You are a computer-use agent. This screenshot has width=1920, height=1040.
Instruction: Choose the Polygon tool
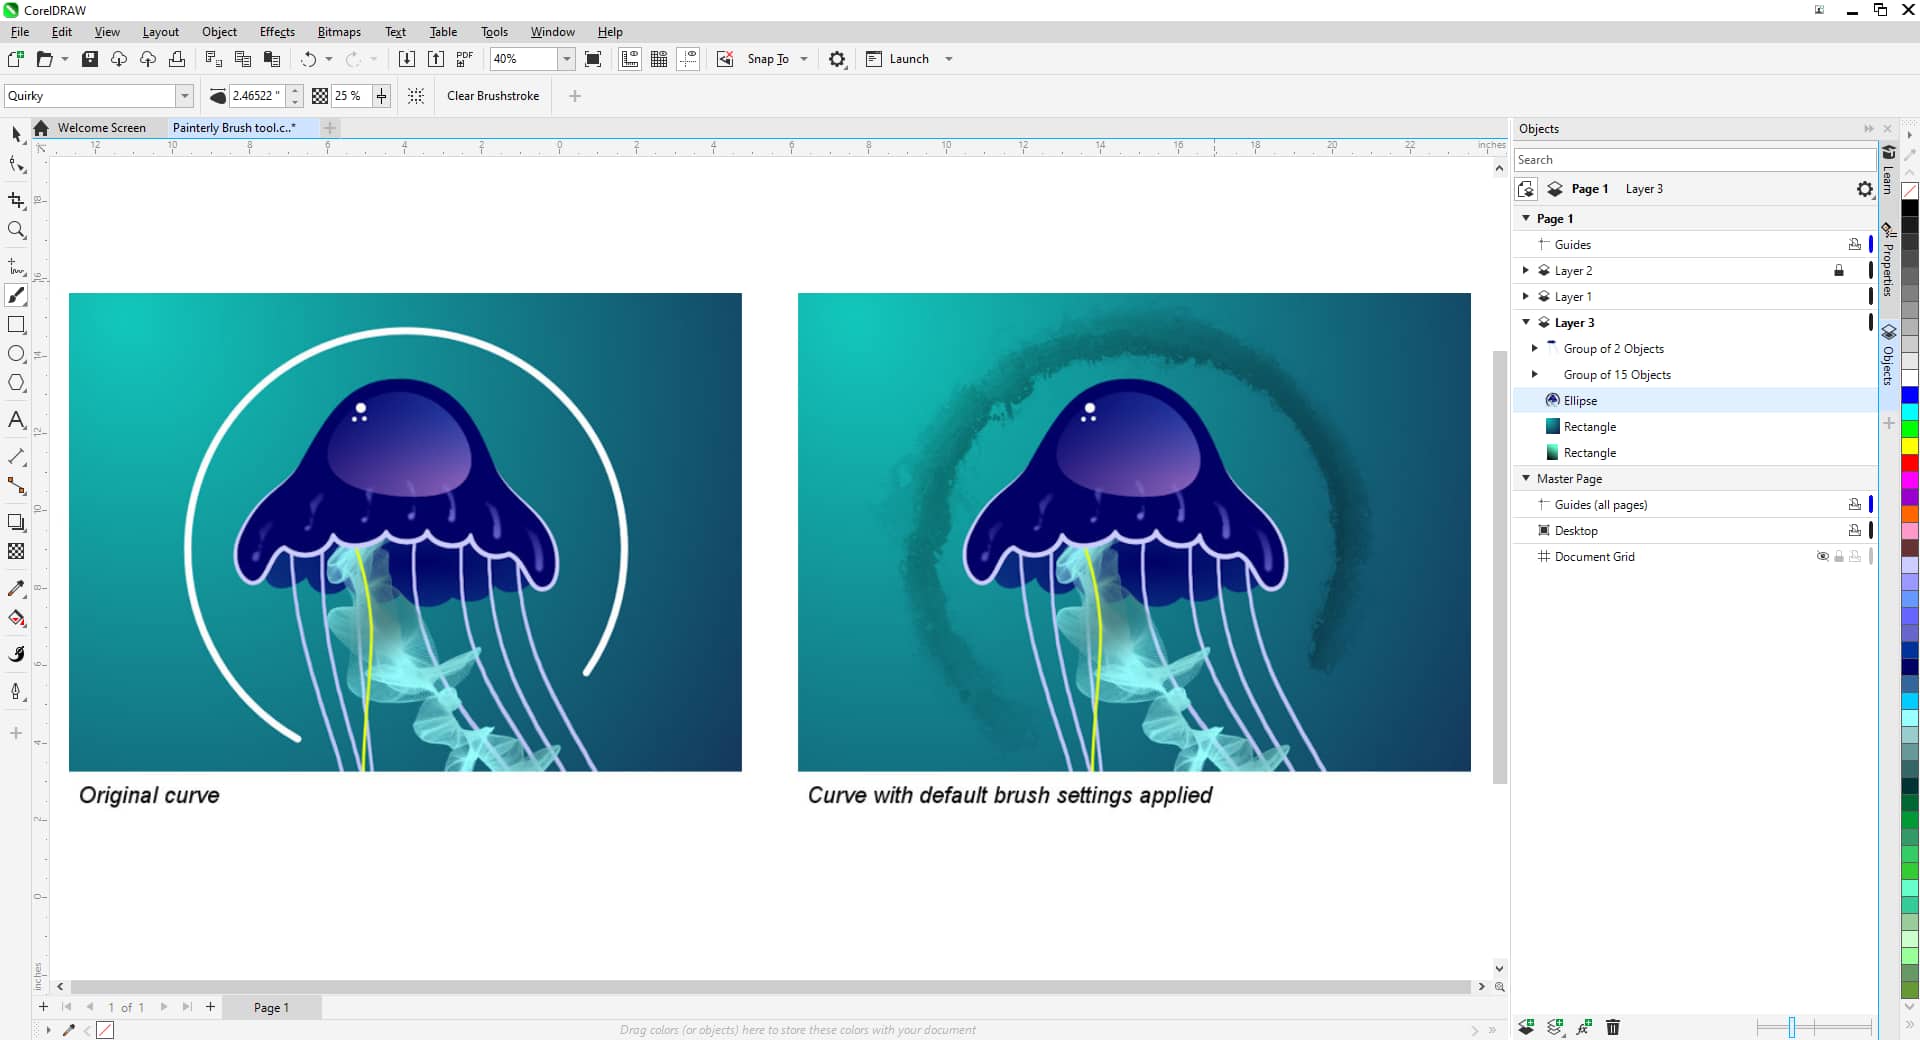[16, 383]
